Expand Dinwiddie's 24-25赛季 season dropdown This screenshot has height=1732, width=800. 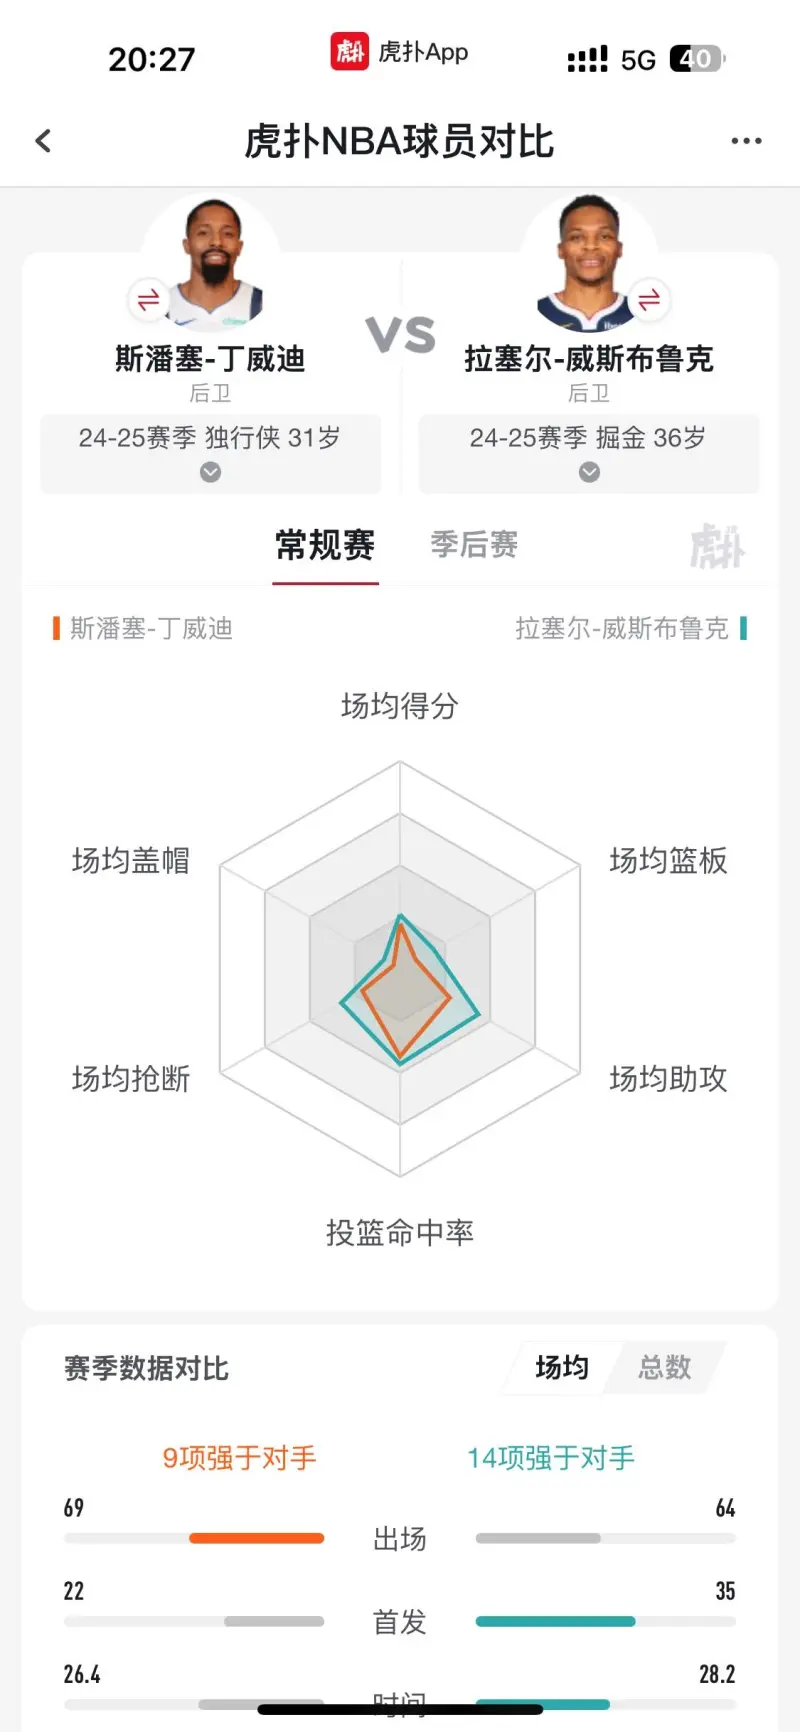click(x=210, y=438)
